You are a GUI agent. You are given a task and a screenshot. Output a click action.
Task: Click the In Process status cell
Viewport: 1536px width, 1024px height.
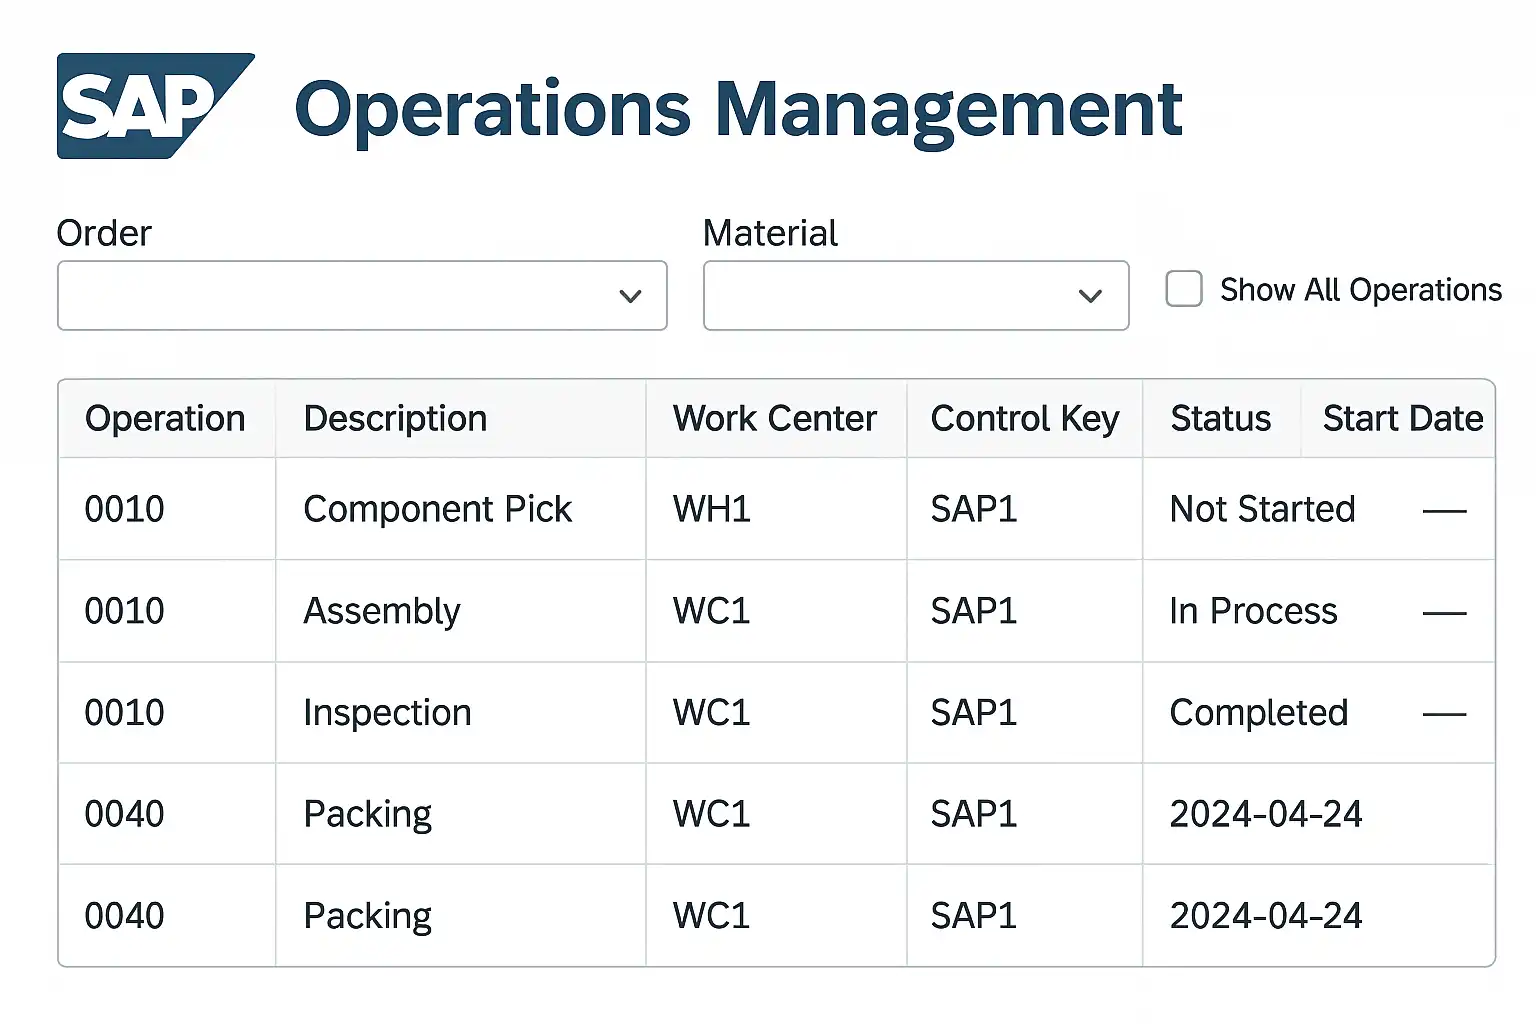(1253, 611)
